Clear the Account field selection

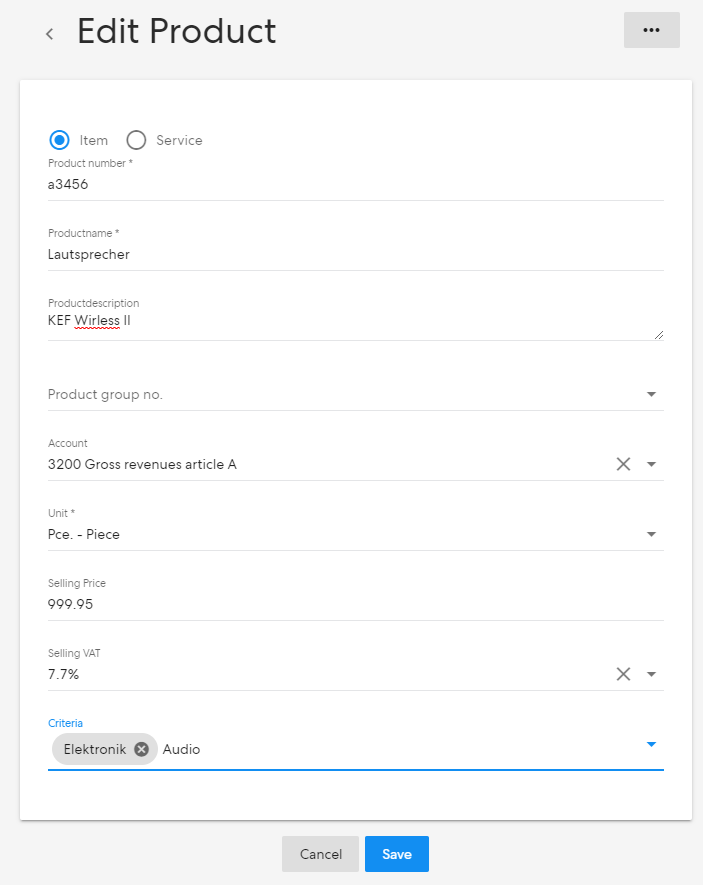point(623,464)
